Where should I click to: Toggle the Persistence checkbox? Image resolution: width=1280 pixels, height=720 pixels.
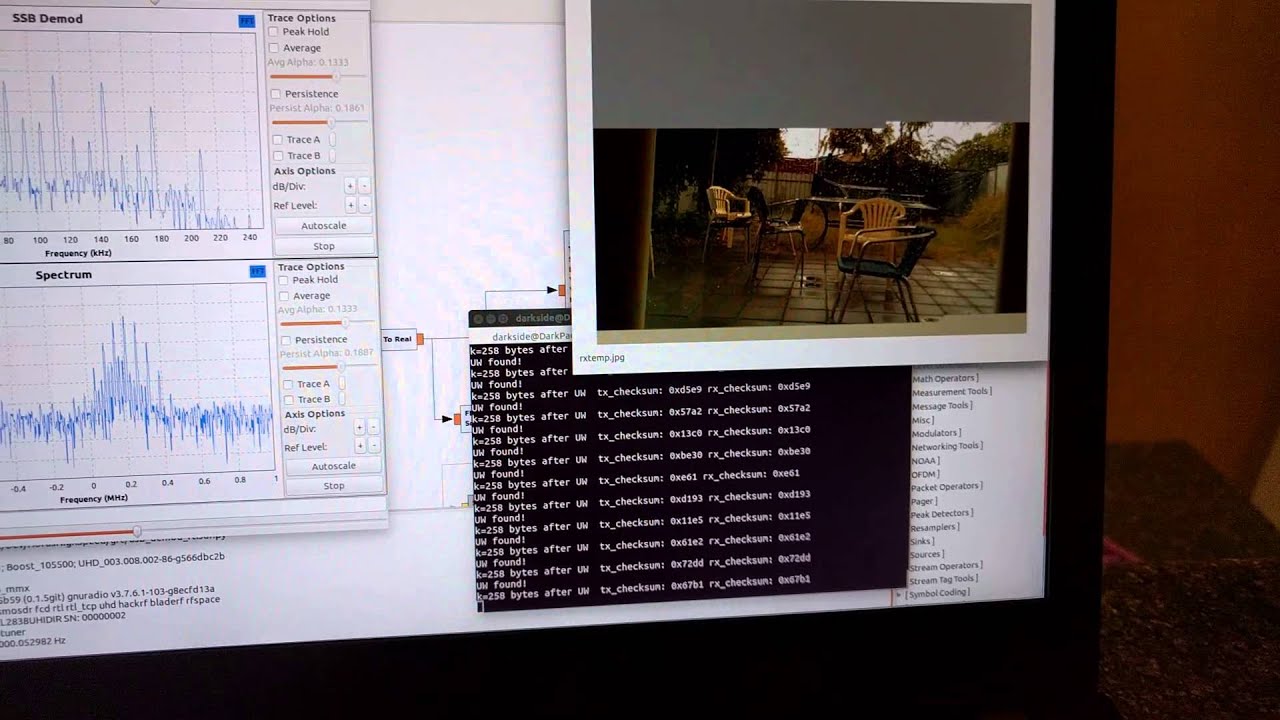(x=275, y=93)
